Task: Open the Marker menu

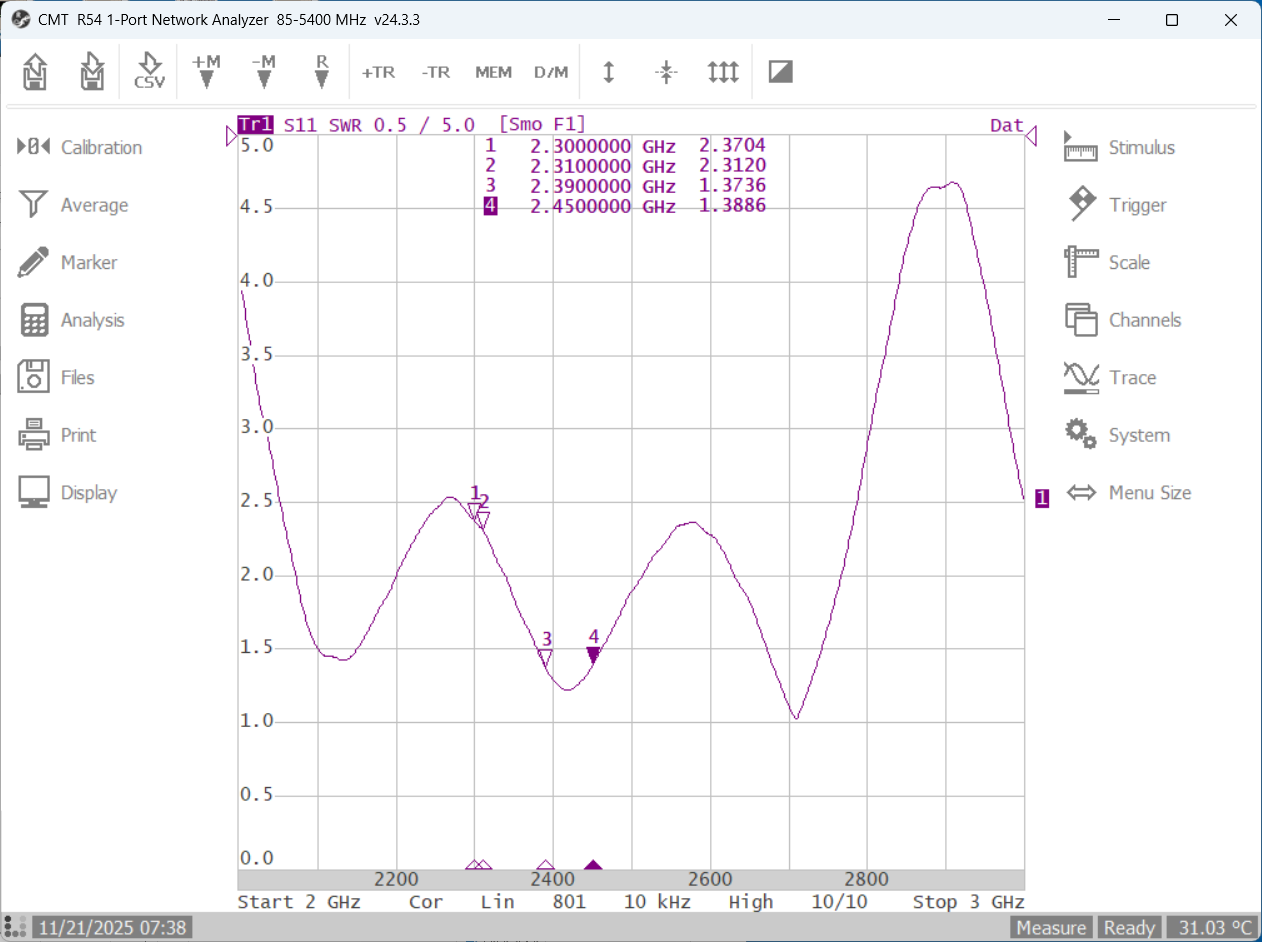Action: coord(68,262)
